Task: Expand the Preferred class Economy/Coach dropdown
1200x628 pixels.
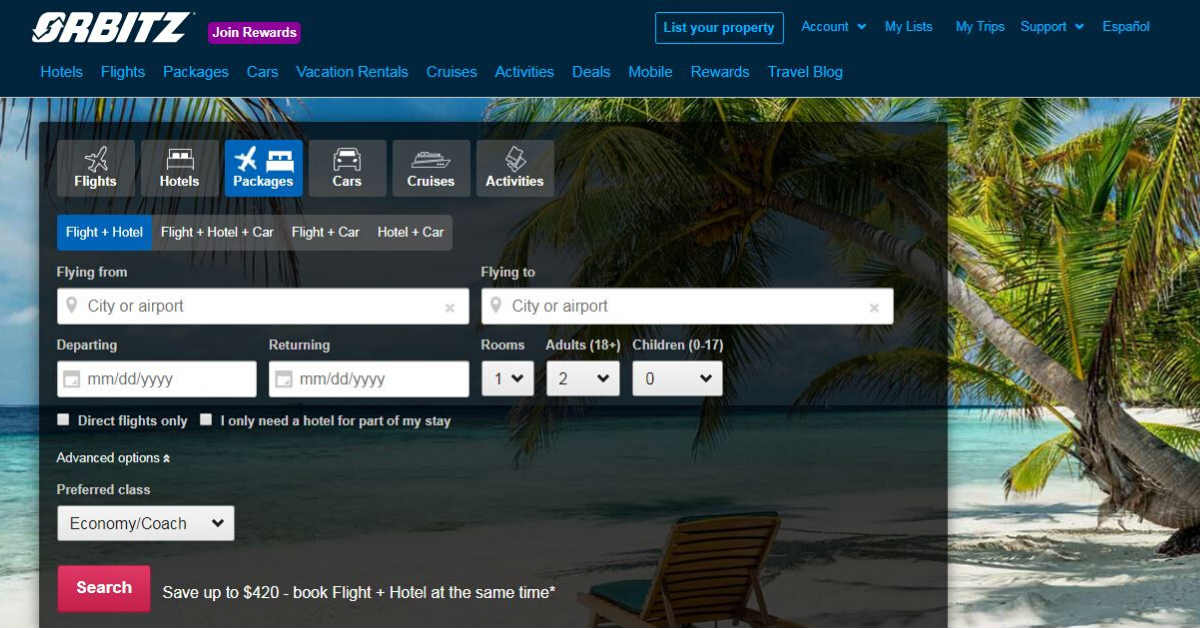Action: [x=146, y=523]
